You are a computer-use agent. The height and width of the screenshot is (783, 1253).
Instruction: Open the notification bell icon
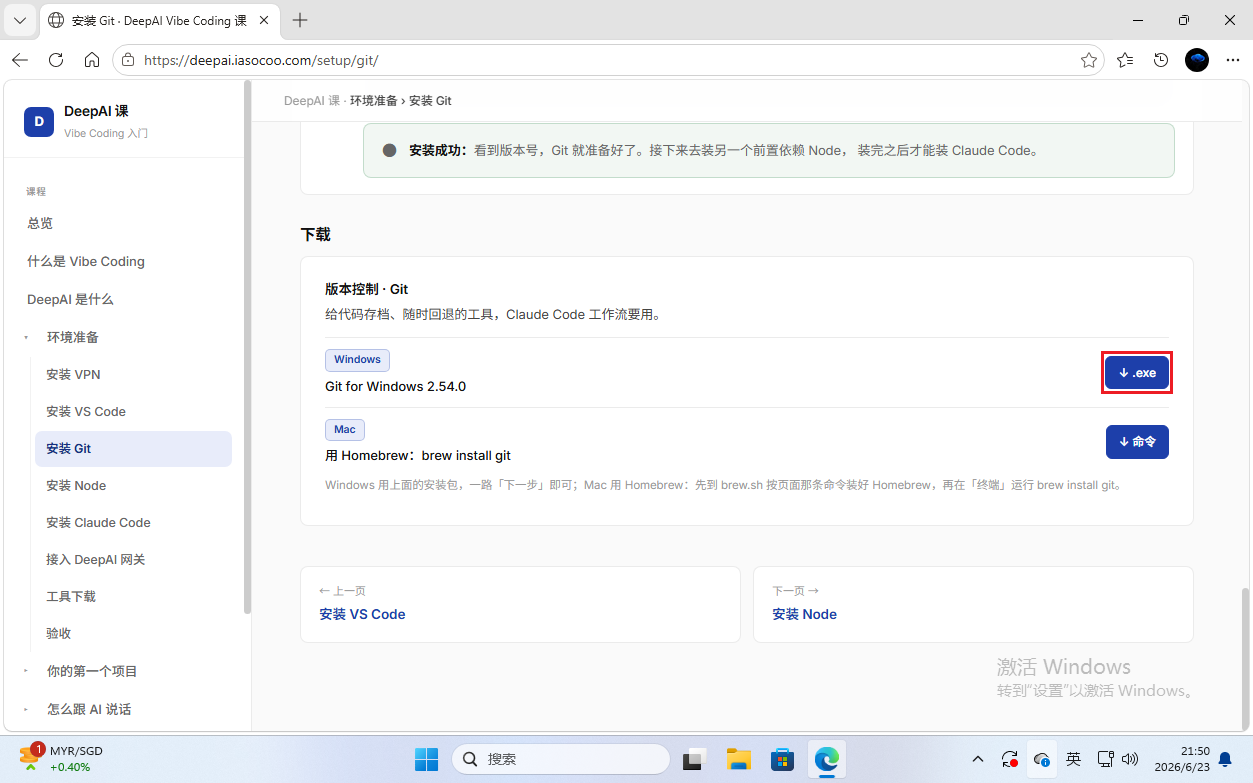[x=1225, y=759]
